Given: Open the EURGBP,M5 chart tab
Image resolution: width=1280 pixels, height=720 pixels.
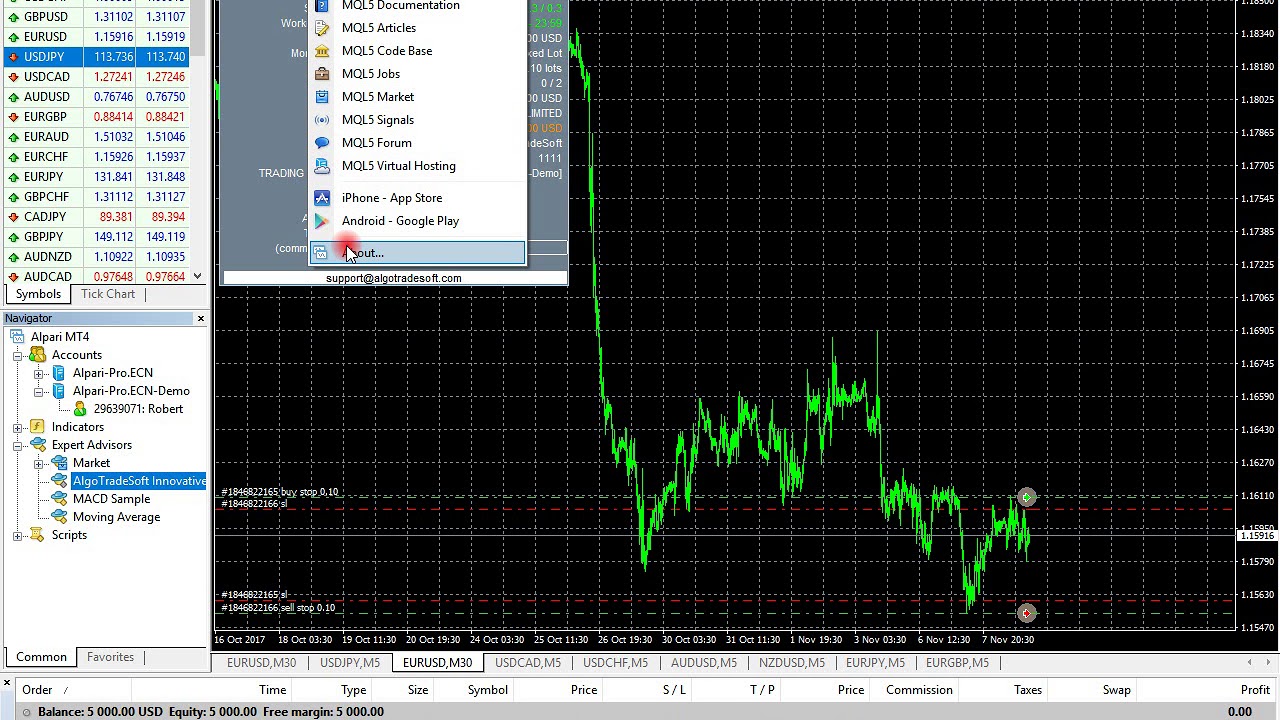Looking at the screenshot, I should pos(957,663).
